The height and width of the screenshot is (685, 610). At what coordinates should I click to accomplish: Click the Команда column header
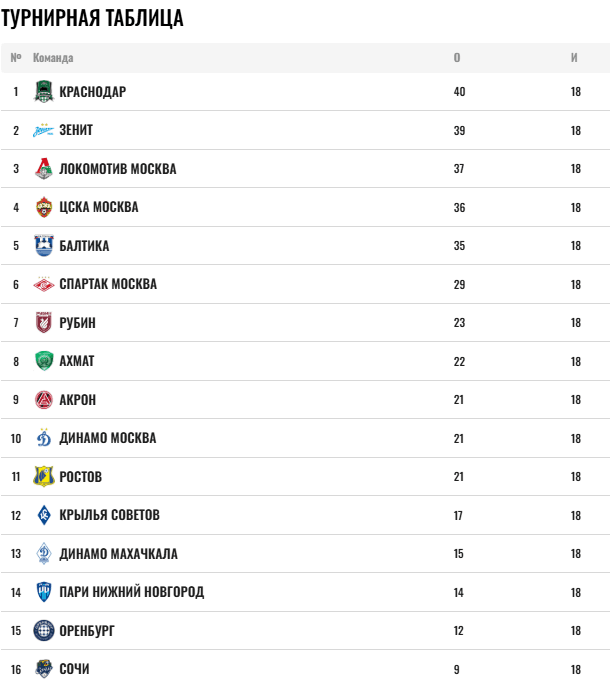click(x=53, y=58)
